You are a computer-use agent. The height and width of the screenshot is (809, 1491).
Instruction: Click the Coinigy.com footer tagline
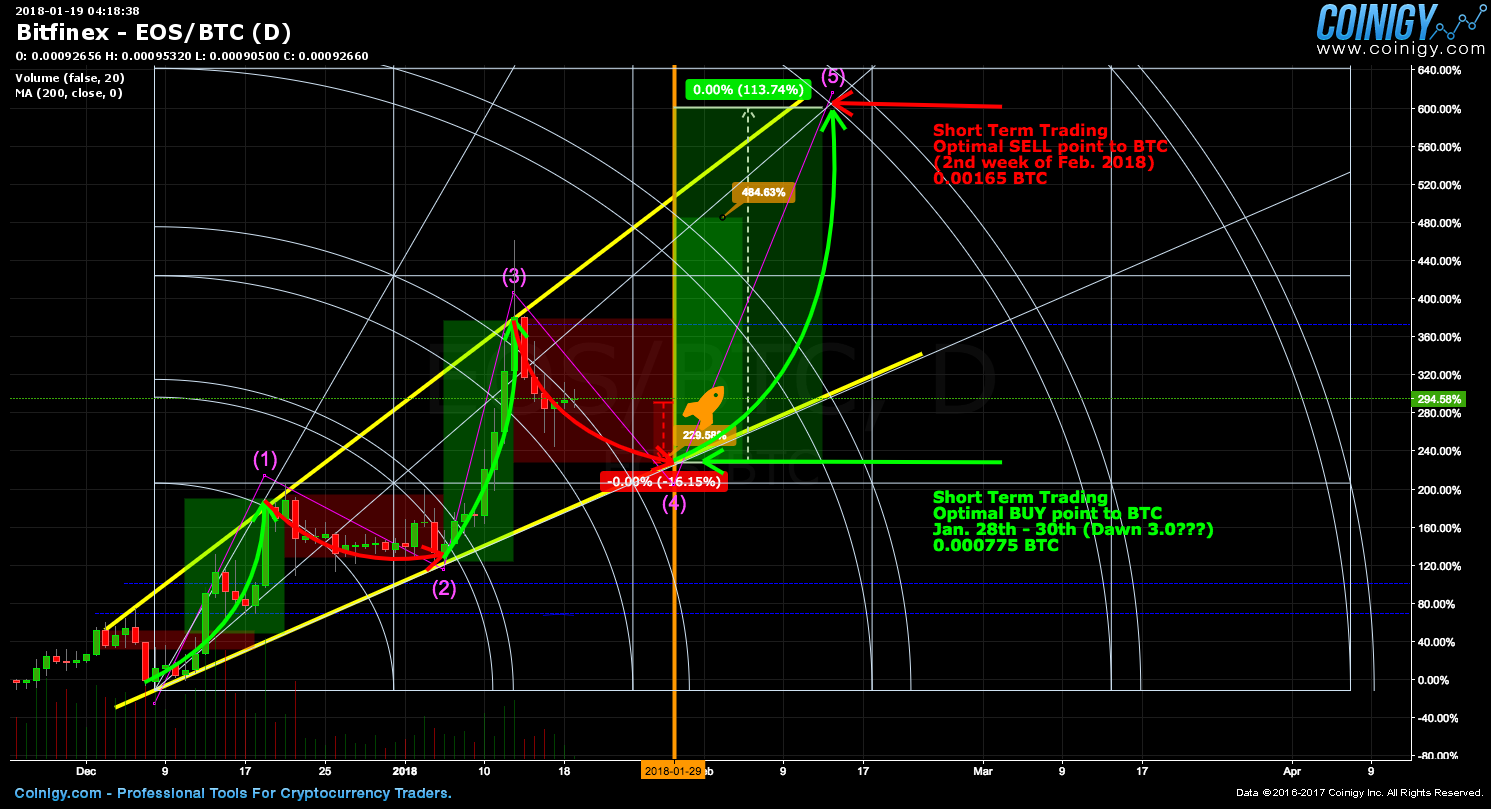233,793
